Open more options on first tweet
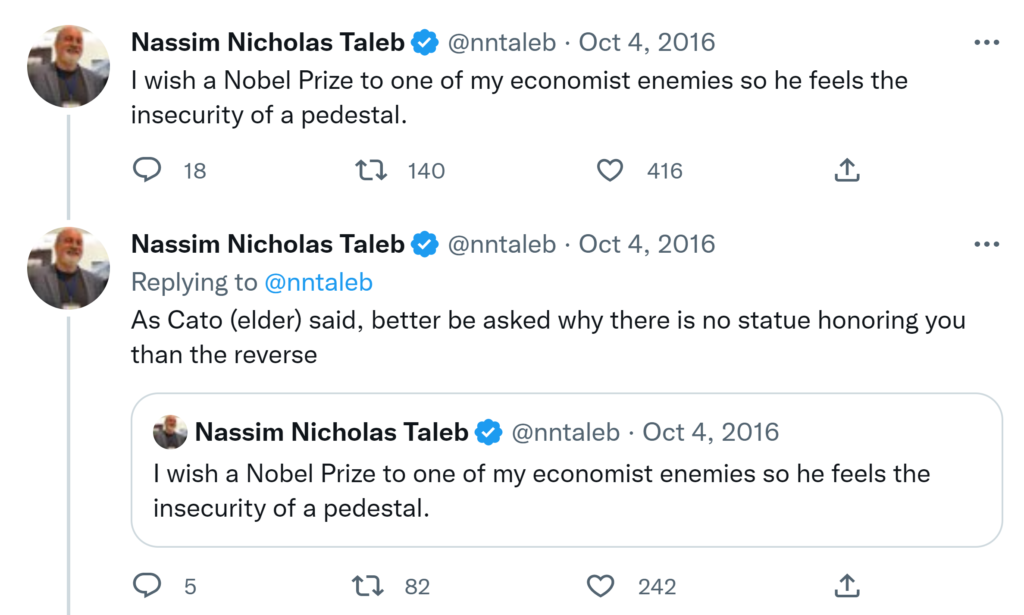This screenshot has height=615, width=1024. 986,43
